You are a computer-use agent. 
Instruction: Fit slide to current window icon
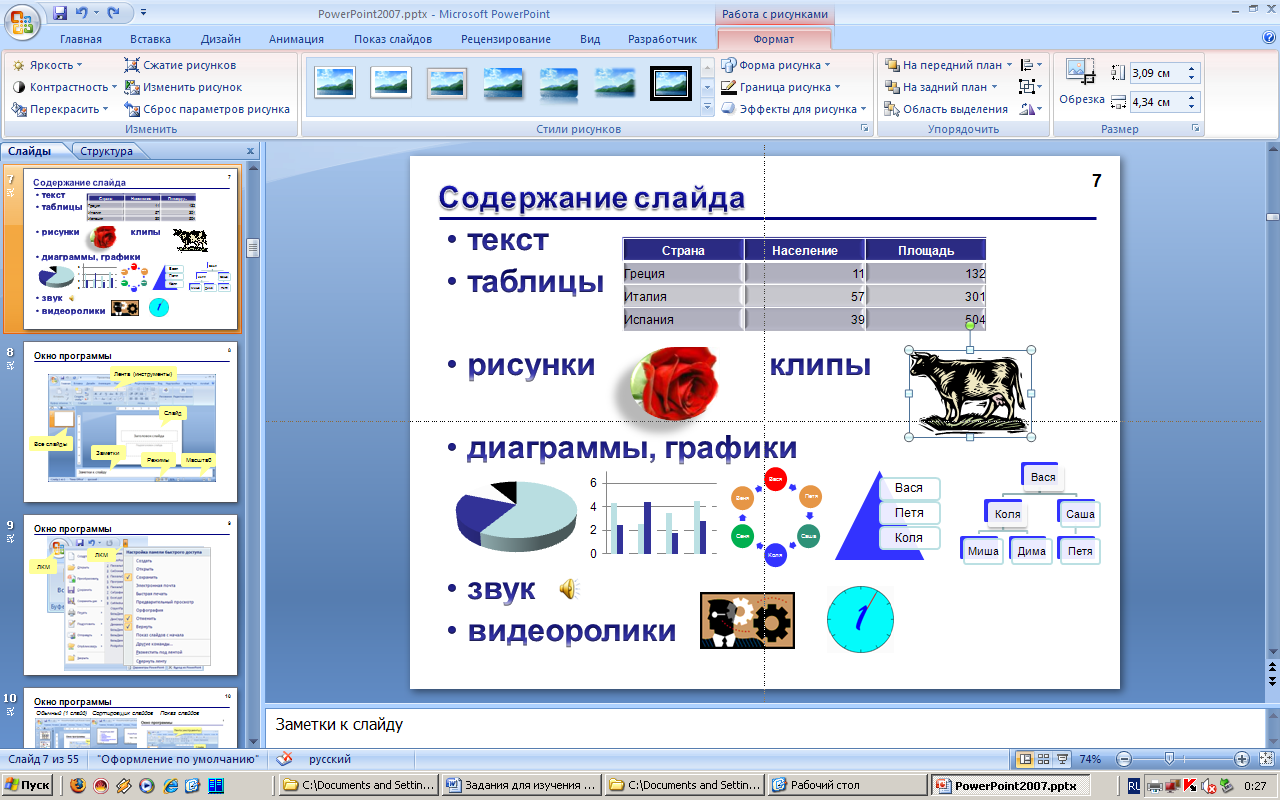pyautogui.click(x=1264, y=759)
